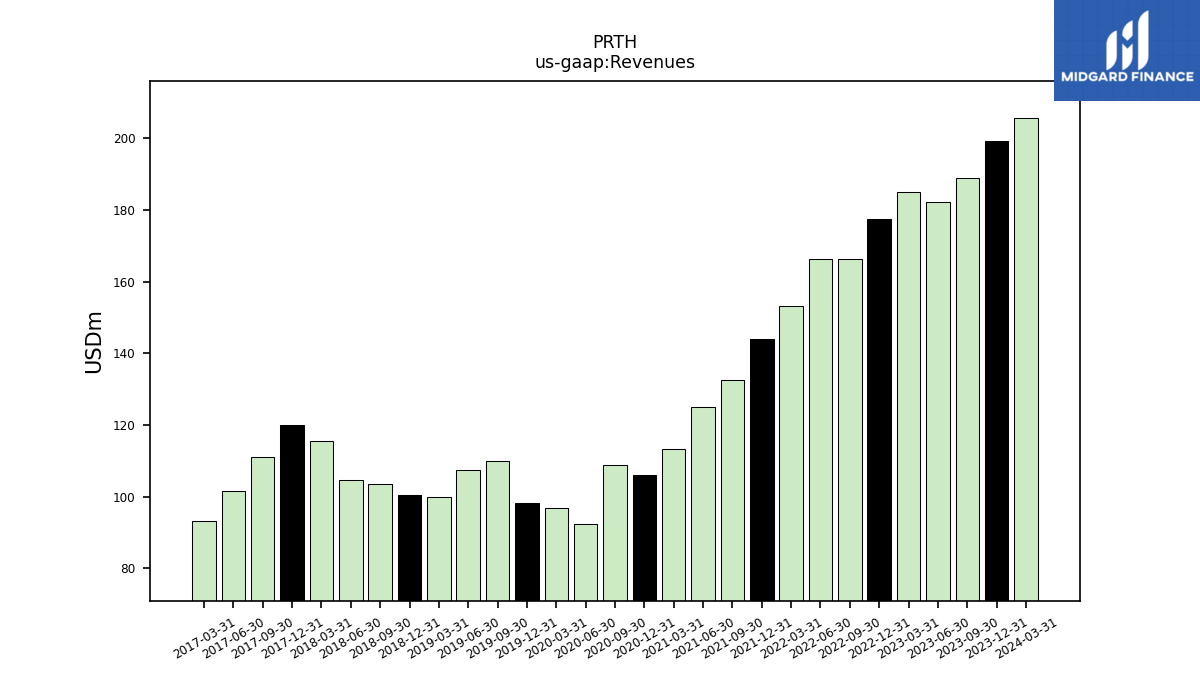Select the 2019-03-31 revenue bar
The height and width of the screenshot is (675, 1200).
(439, 549)
